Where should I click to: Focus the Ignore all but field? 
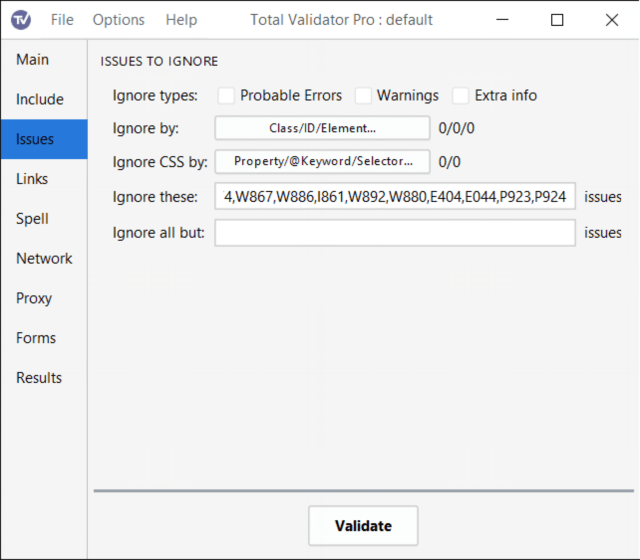(x=395, y=233)
